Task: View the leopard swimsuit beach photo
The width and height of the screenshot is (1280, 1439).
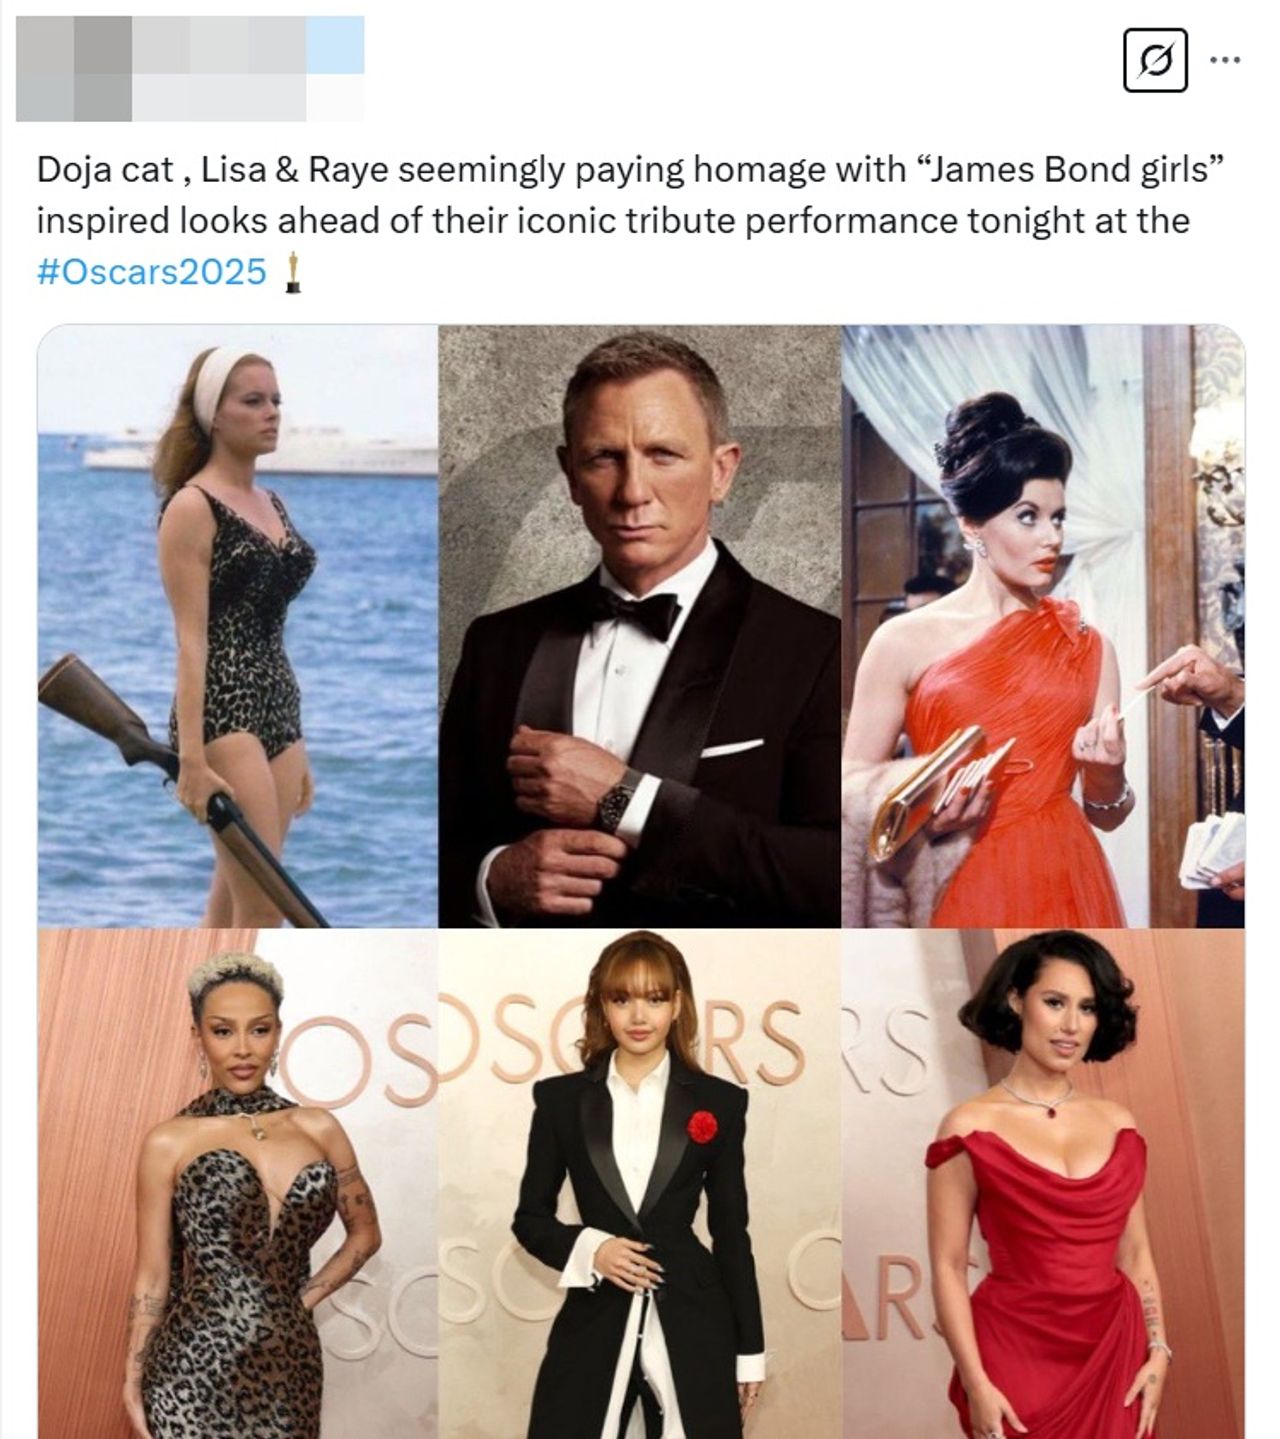Action: tap(237, 626)
